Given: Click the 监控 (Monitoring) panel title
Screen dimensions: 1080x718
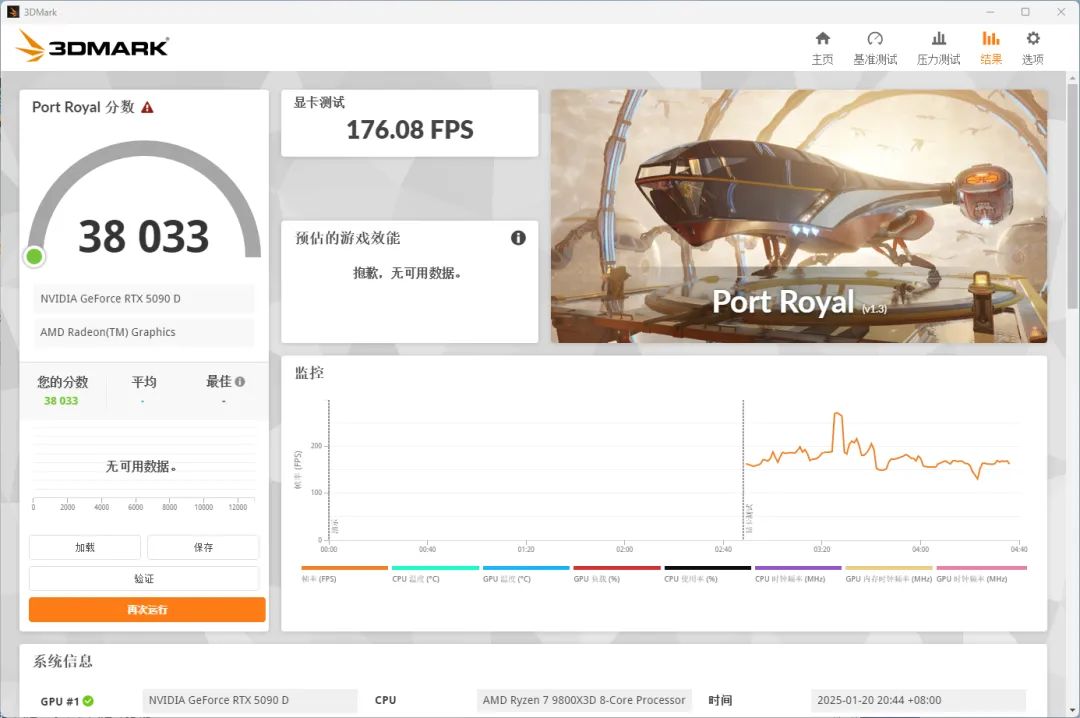Looking at the screenshot, I should point(309,373).
